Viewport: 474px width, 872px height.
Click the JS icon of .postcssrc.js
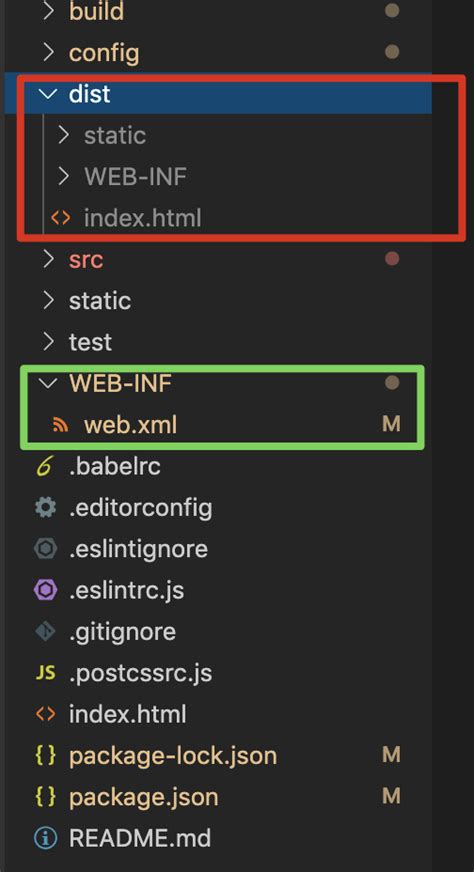[x=46, y=673]
